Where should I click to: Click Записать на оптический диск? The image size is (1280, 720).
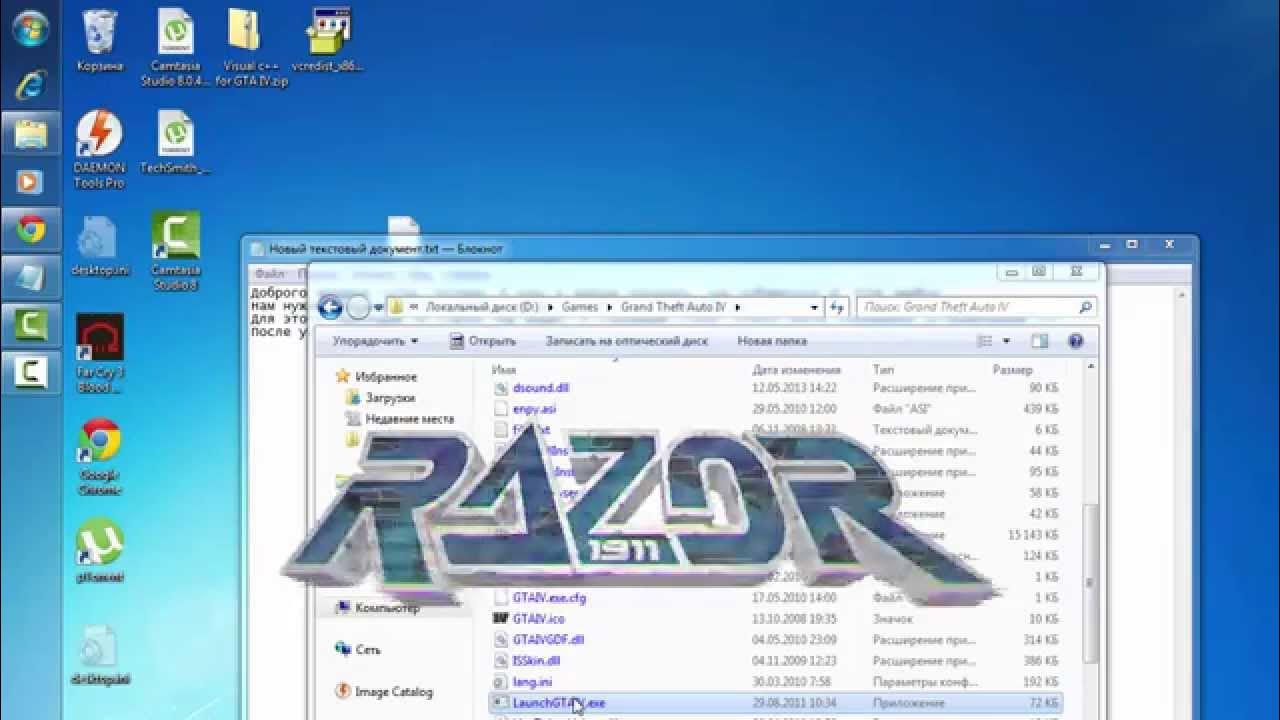[x=626, y=341]
